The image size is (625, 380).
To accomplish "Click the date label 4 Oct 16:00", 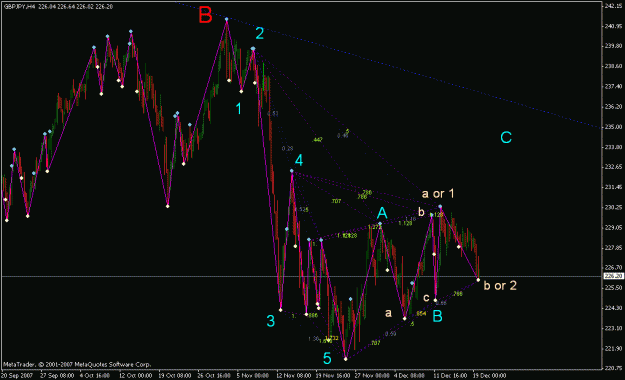I will coord(95,375).
